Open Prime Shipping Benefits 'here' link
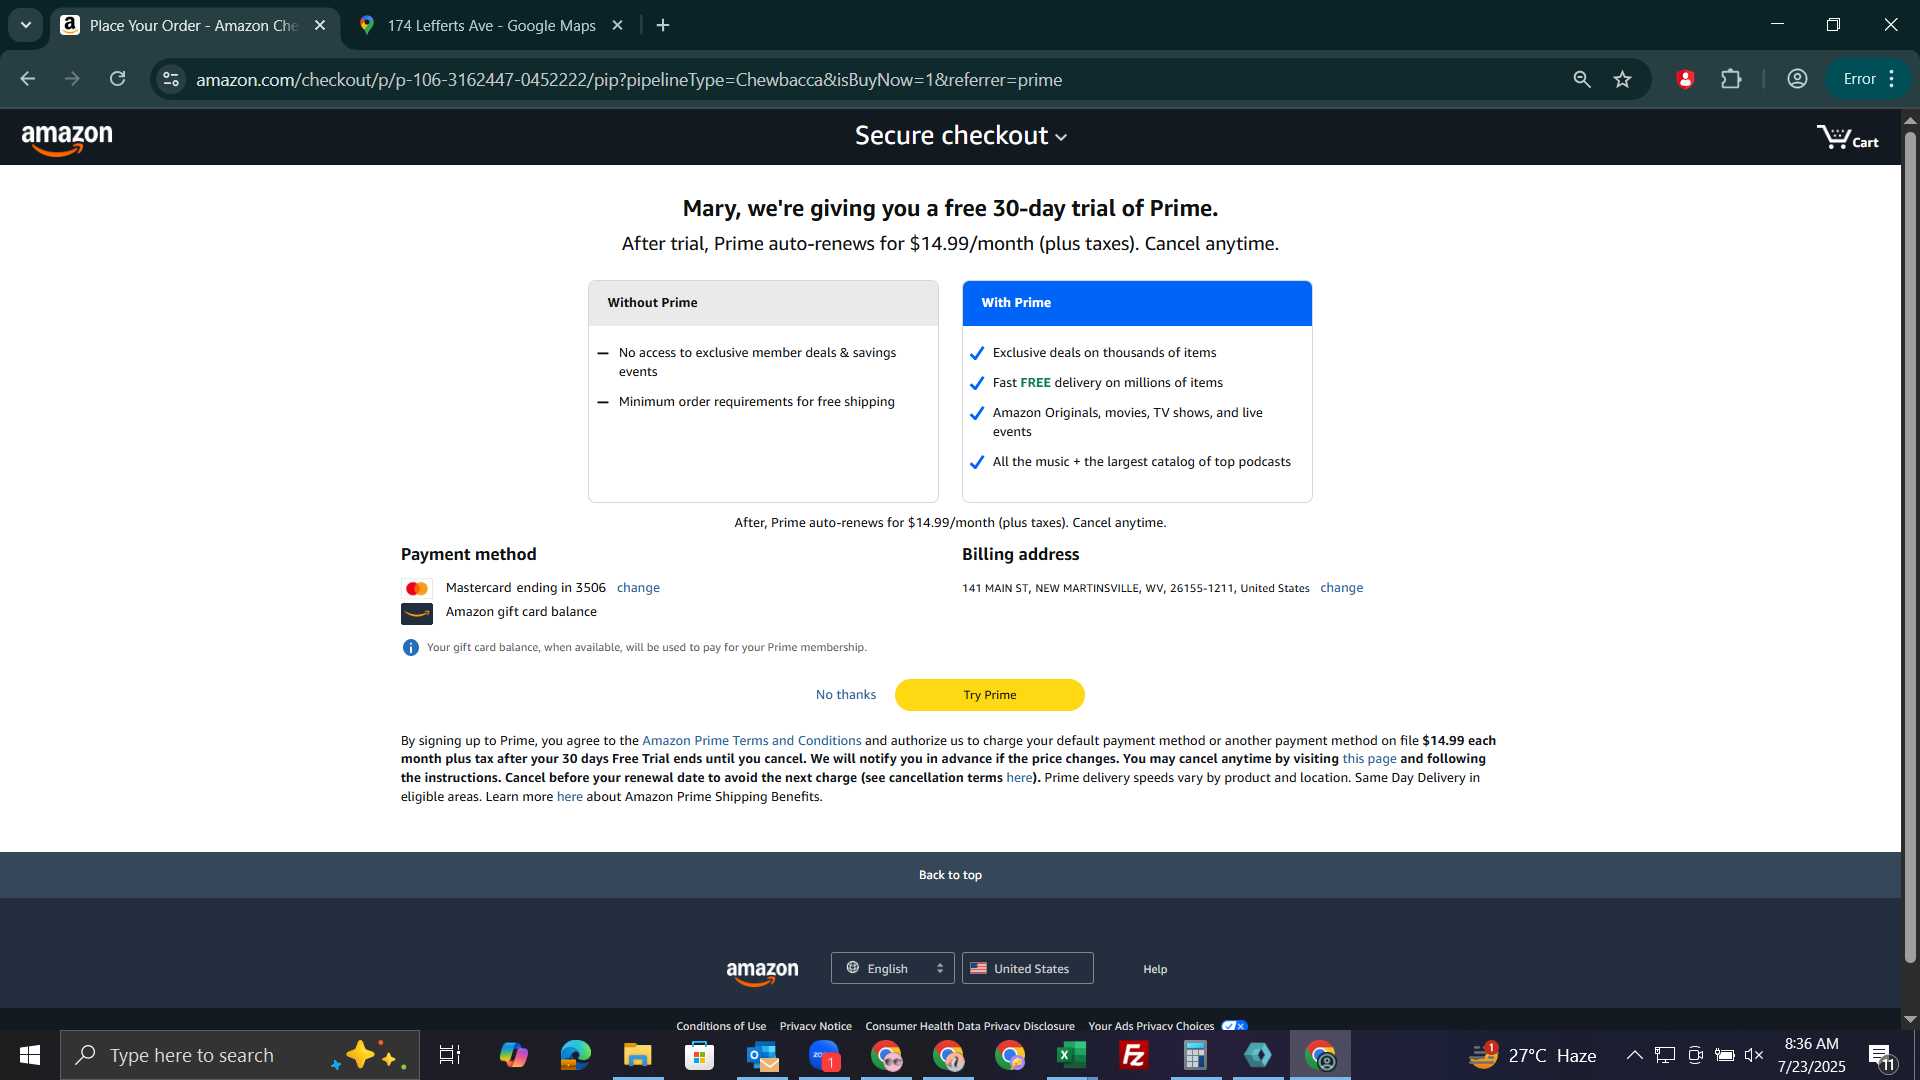1920x1080 pixels. tap(569, 797)
